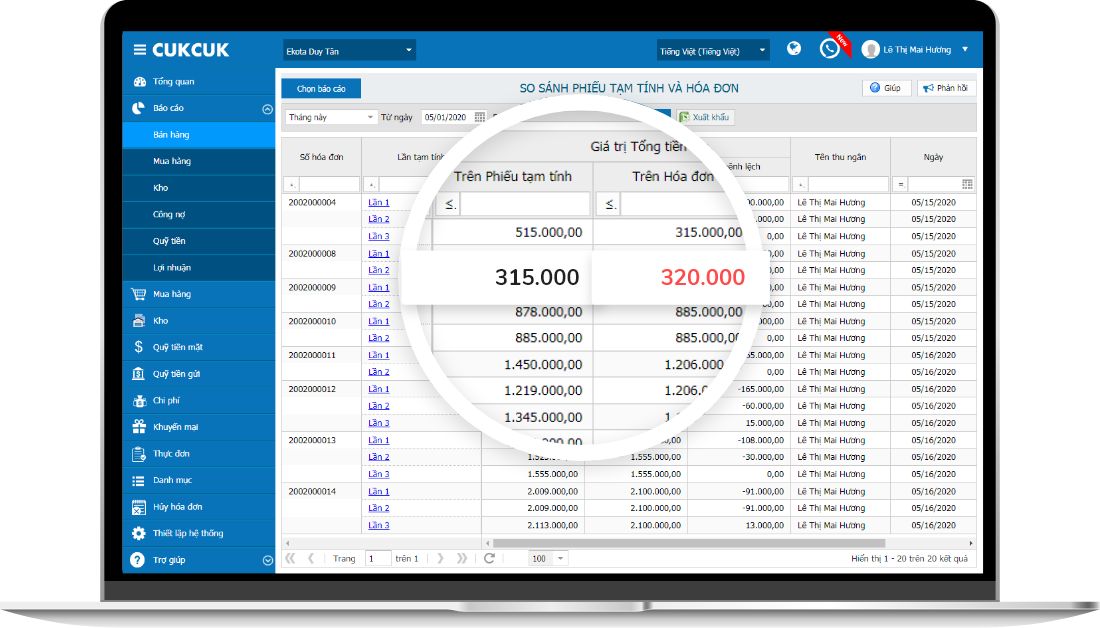Click the horizontal scrollbar below the table
The height and width of the screenshot is (628, 1100).
[689, 543]
